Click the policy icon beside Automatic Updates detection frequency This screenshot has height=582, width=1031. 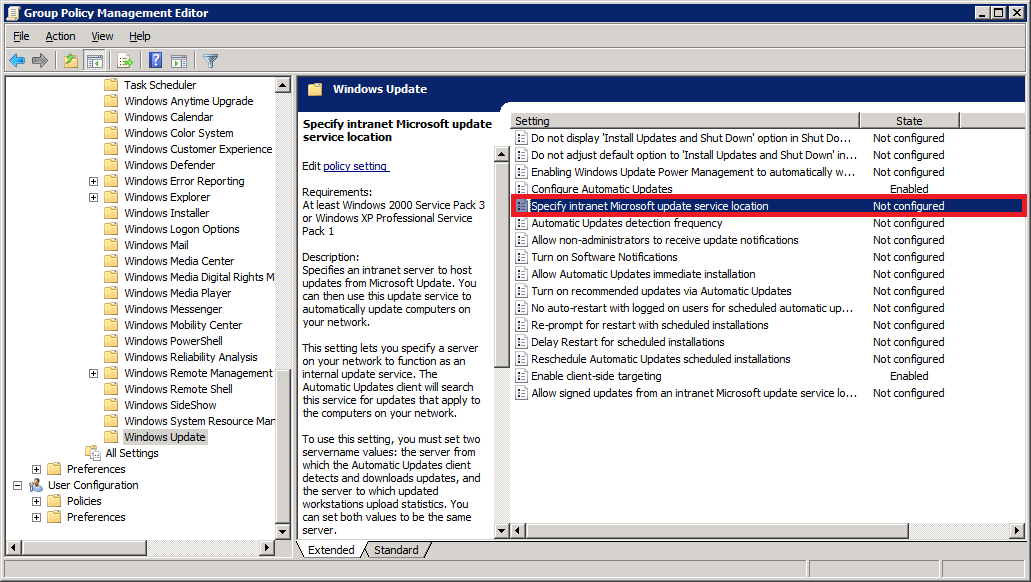[521, 224]
